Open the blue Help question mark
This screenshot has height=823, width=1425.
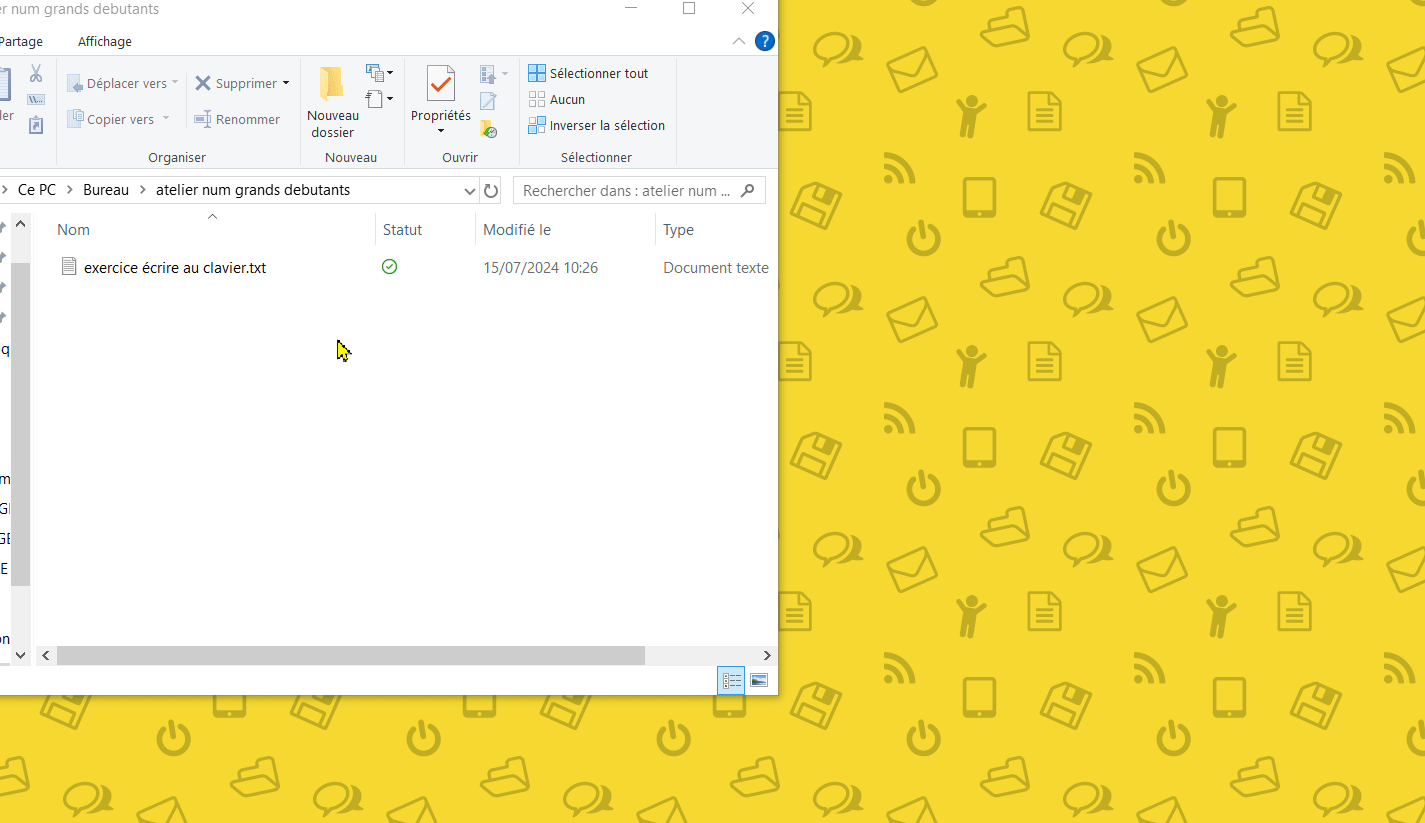tap(765, 41)
